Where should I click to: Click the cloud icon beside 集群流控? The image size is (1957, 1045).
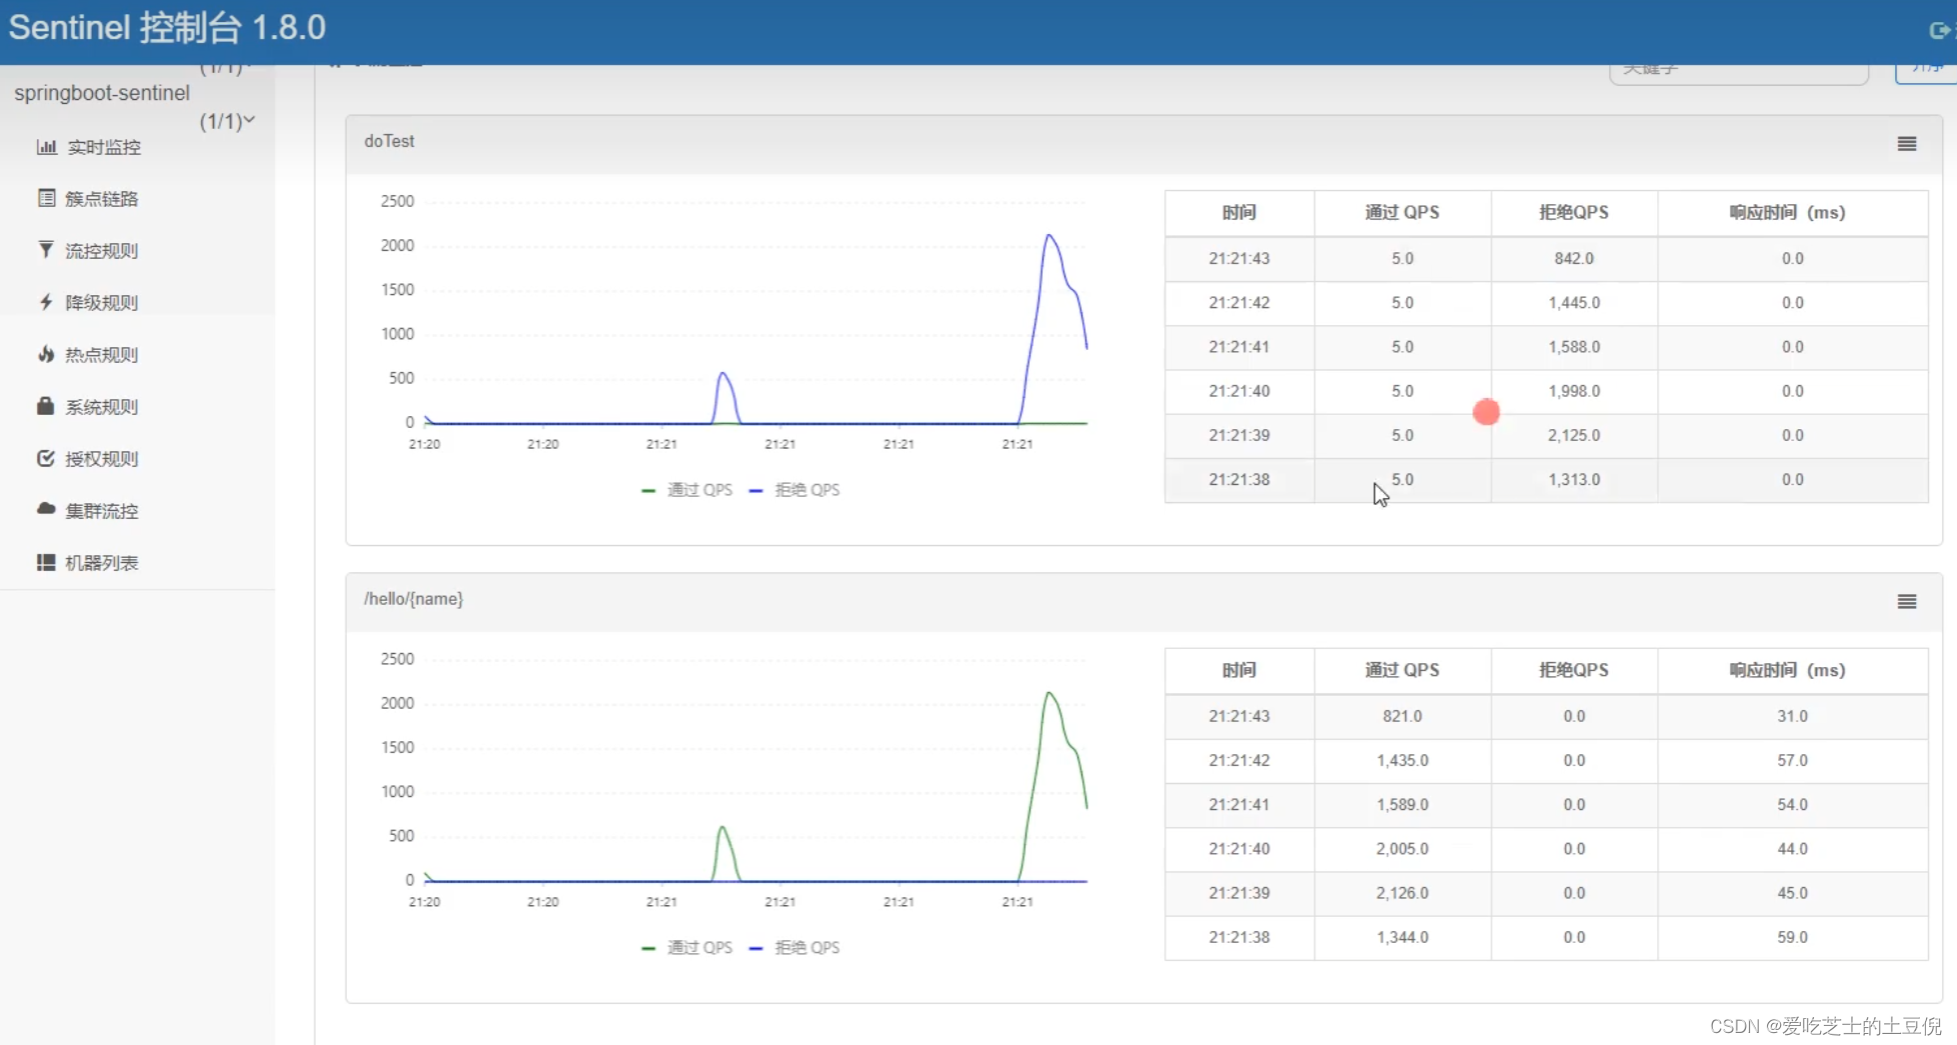pyautogui.click(x=46, y=509)
